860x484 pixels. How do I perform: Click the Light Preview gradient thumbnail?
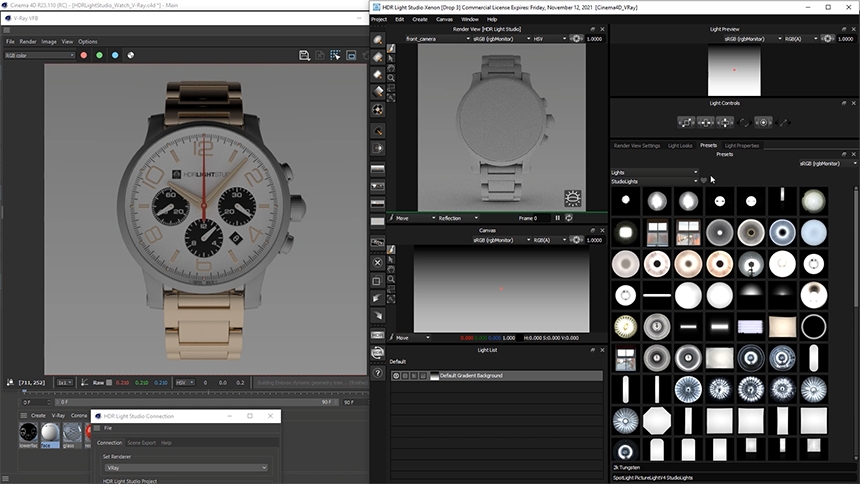coord(734,70)
